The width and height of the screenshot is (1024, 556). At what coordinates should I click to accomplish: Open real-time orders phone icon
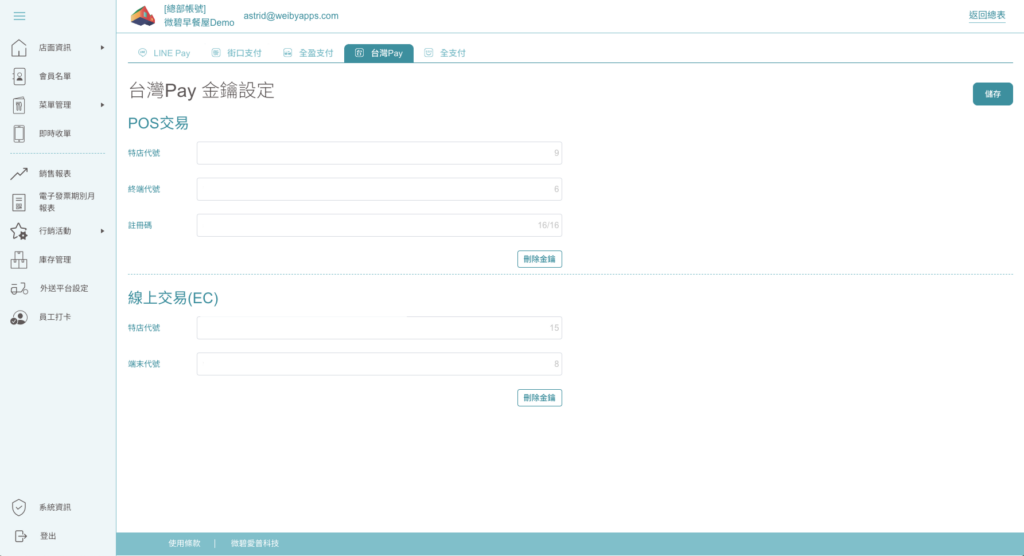[x=19, y=133]
